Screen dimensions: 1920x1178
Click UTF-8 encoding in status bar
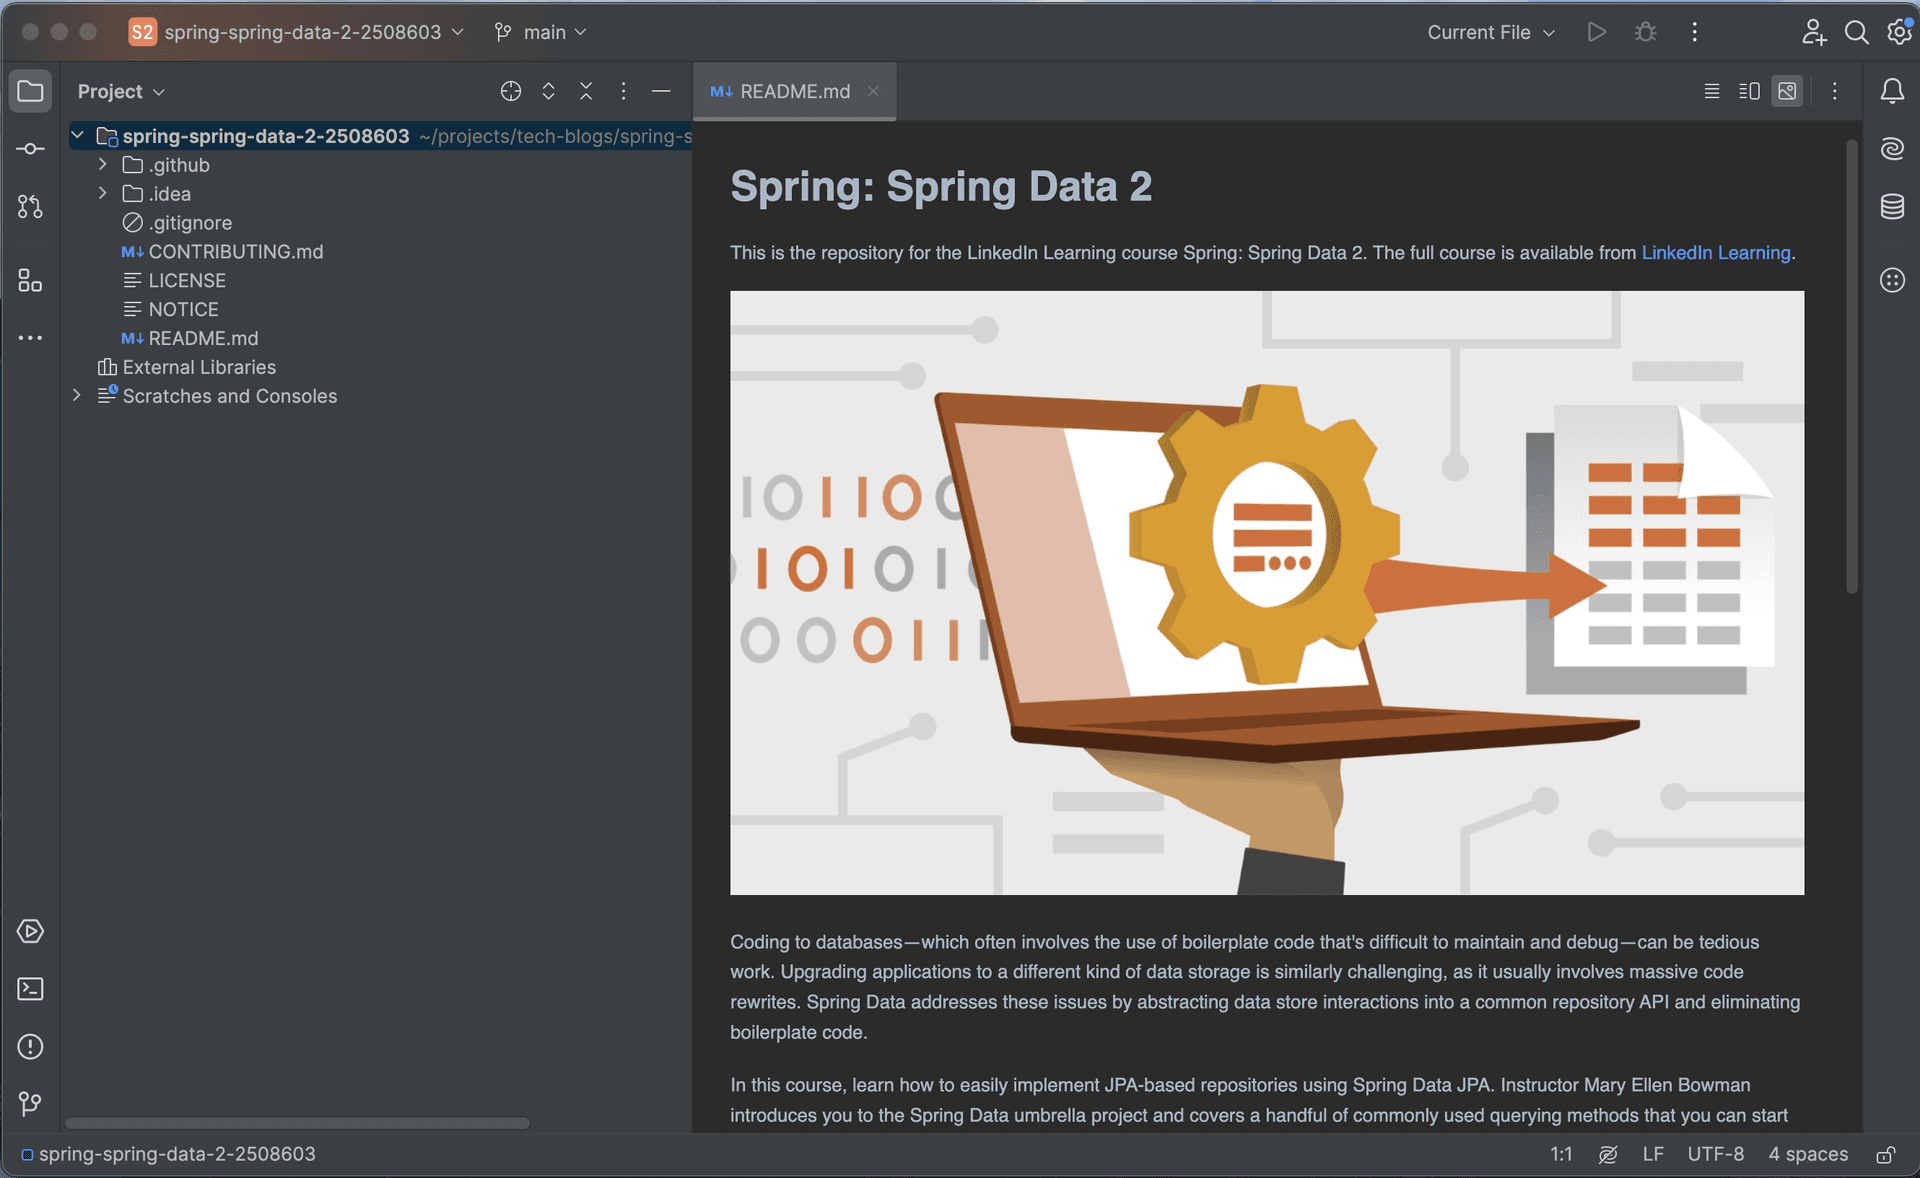pos(1715,1155)
